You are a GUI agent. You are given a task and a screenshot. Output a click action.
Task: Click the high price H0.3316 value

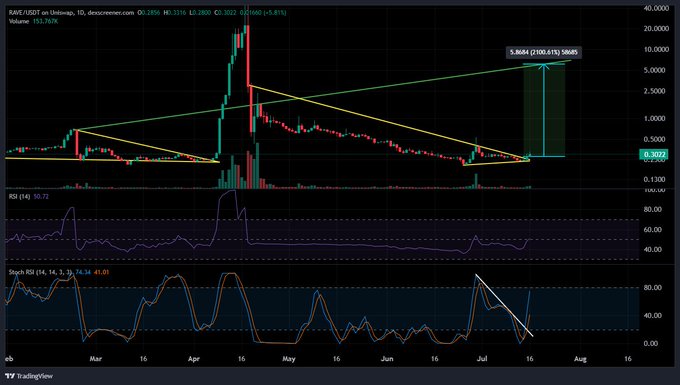[175, 13]
